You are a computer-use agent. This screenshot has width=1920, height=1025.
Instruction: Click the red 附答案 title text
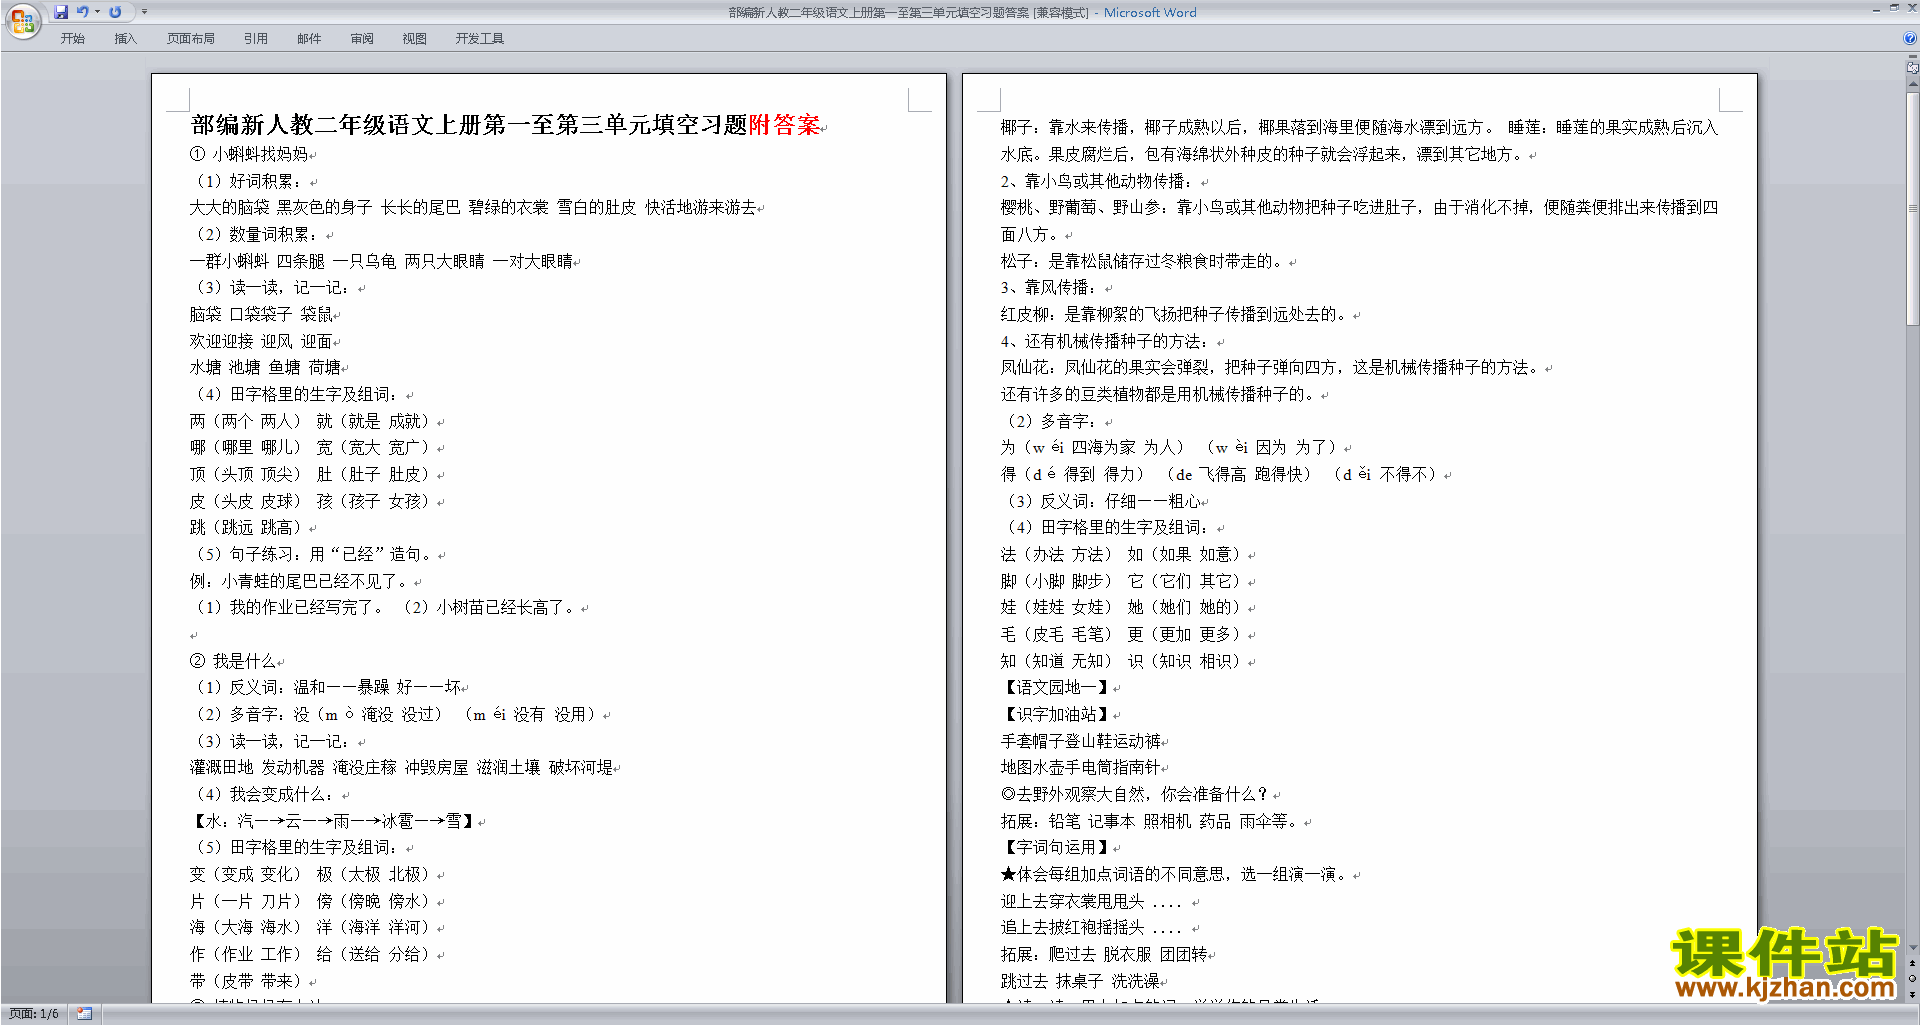point(784,125)
